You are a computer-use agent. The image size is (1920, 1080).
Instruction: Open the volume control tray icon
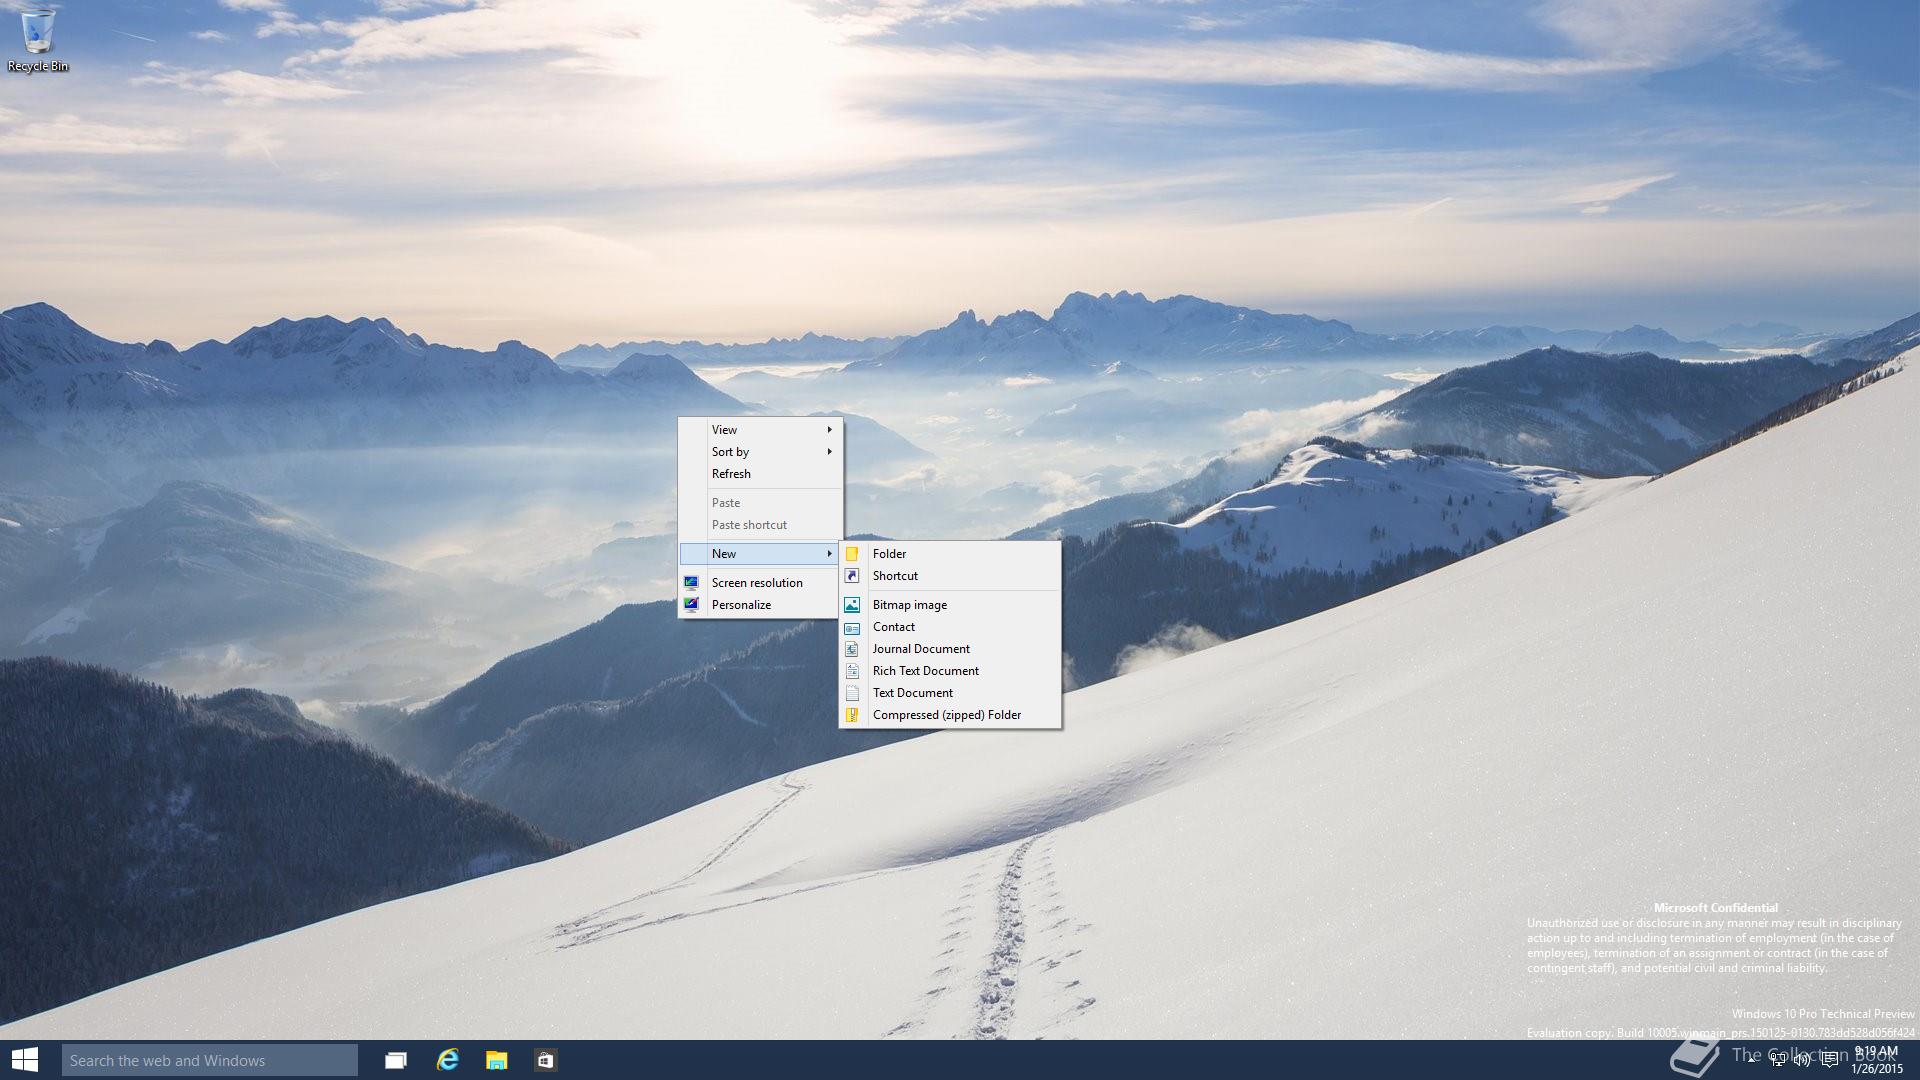pyautogui.click(x=1802, y=1060)
